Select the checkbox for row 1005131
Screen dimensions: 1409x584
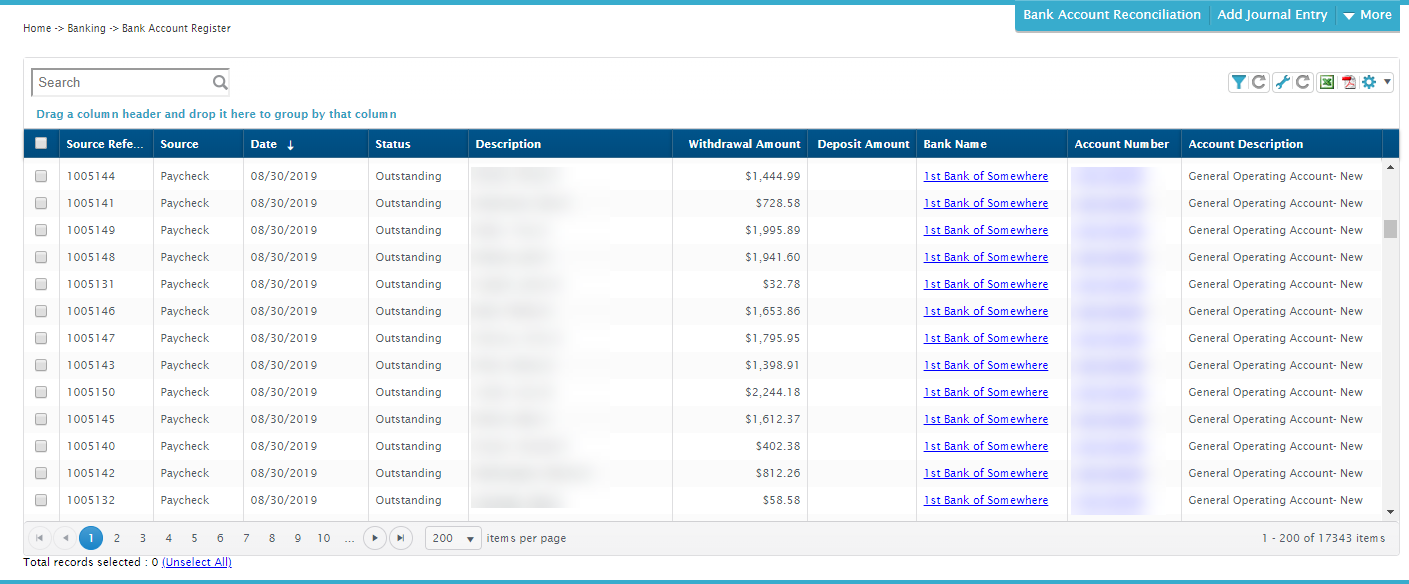coord(41,284)
